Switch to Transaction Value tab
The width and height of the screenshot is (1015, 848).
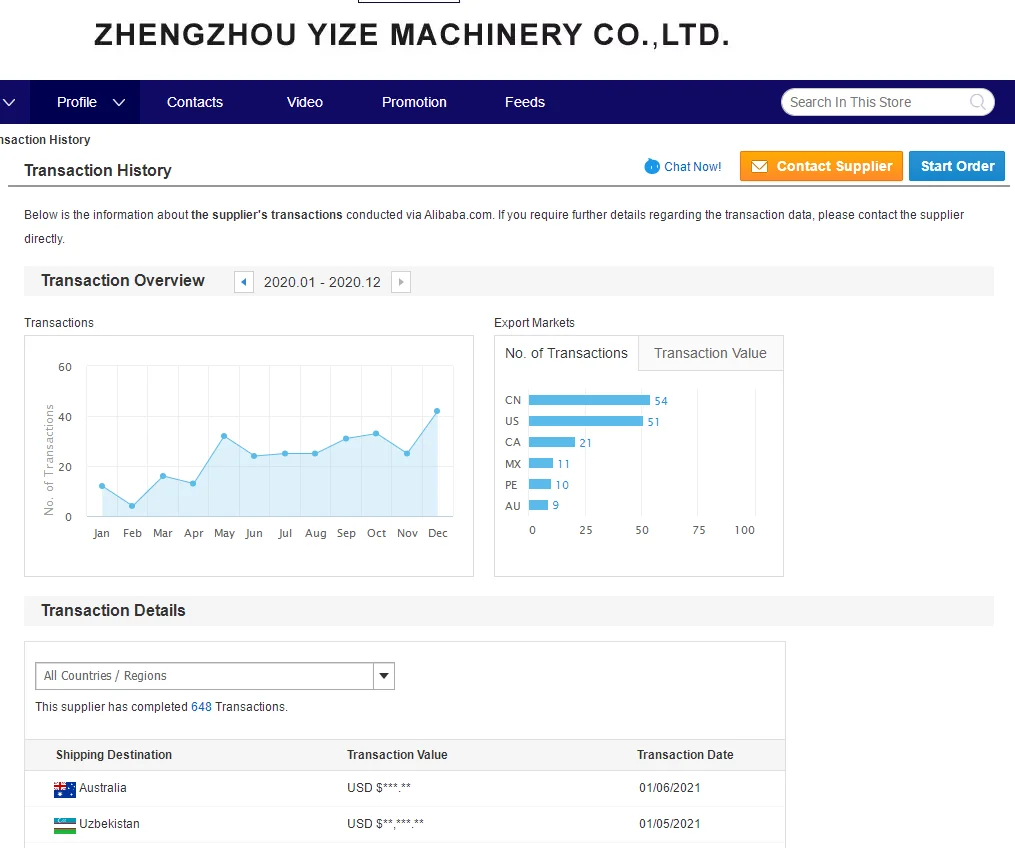coord(710,353)
